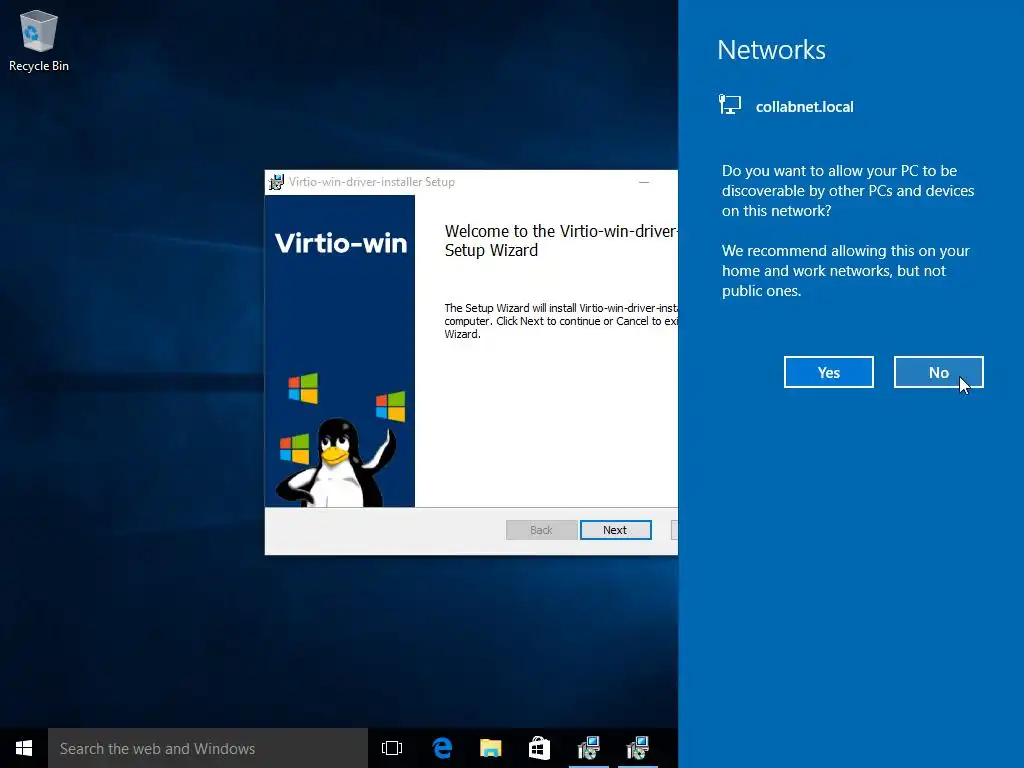This screenshot has height=768, width=1024.
Task: Open the Windows Store taskbar icon
Action: coord(539,748)
